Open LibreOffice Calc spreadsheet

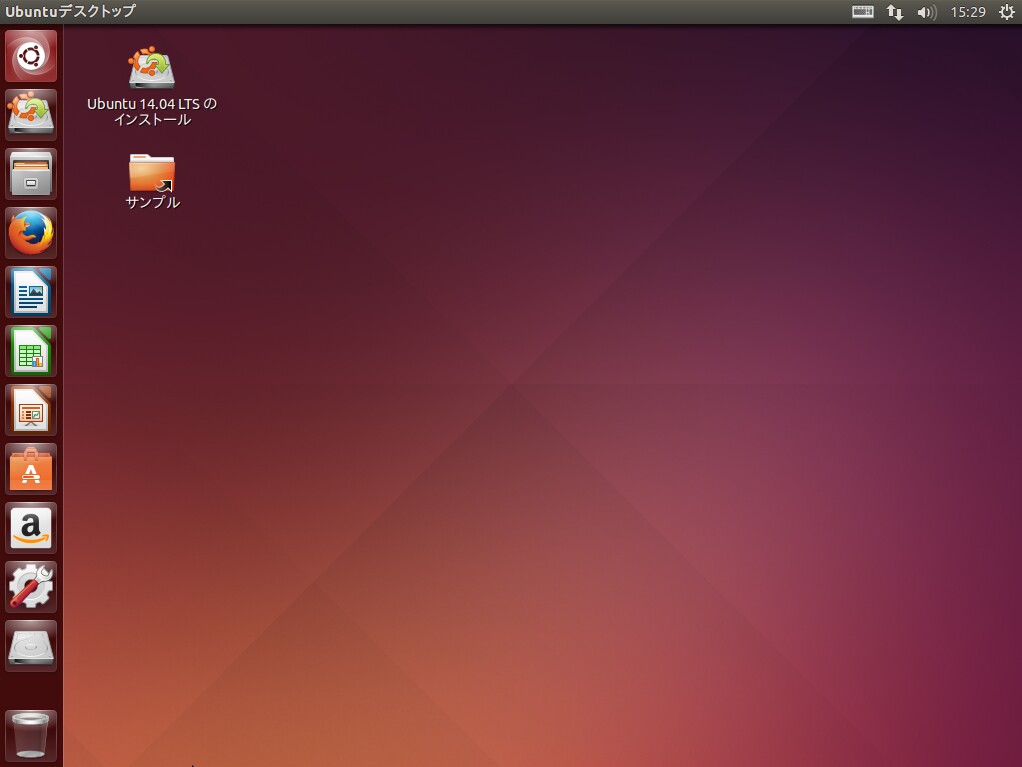[x=31, y=351]
